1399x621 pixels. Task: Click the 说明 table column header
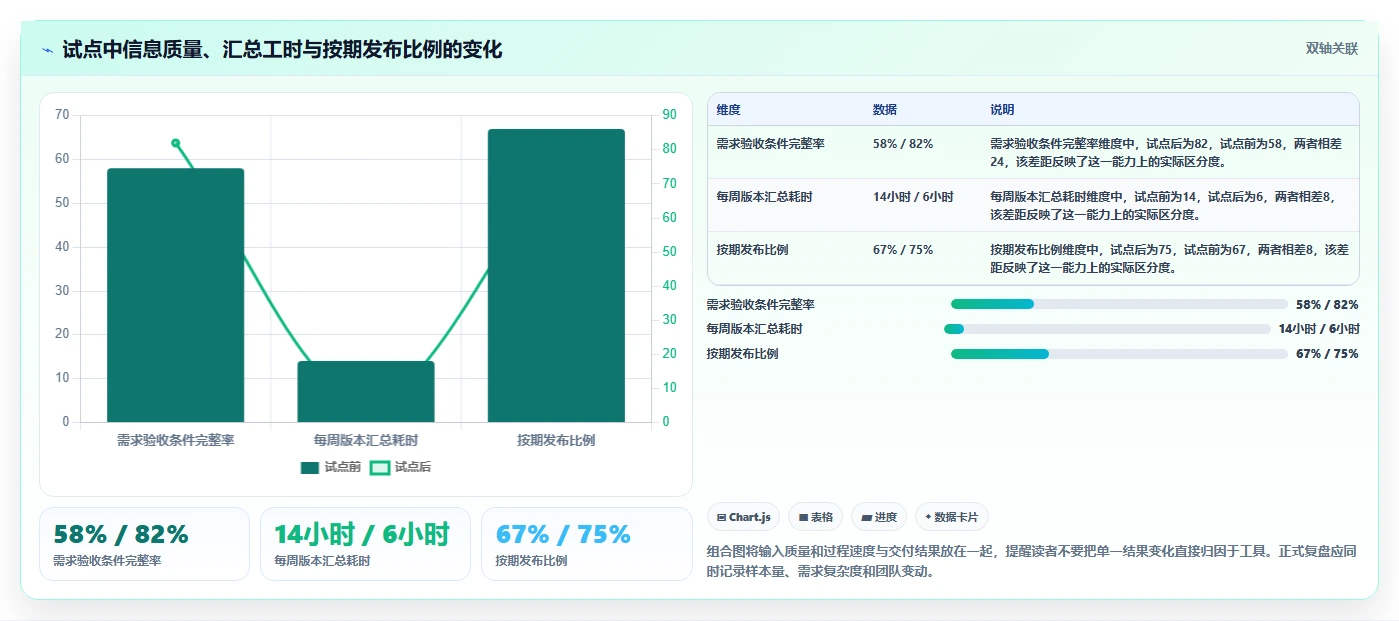1002,110
